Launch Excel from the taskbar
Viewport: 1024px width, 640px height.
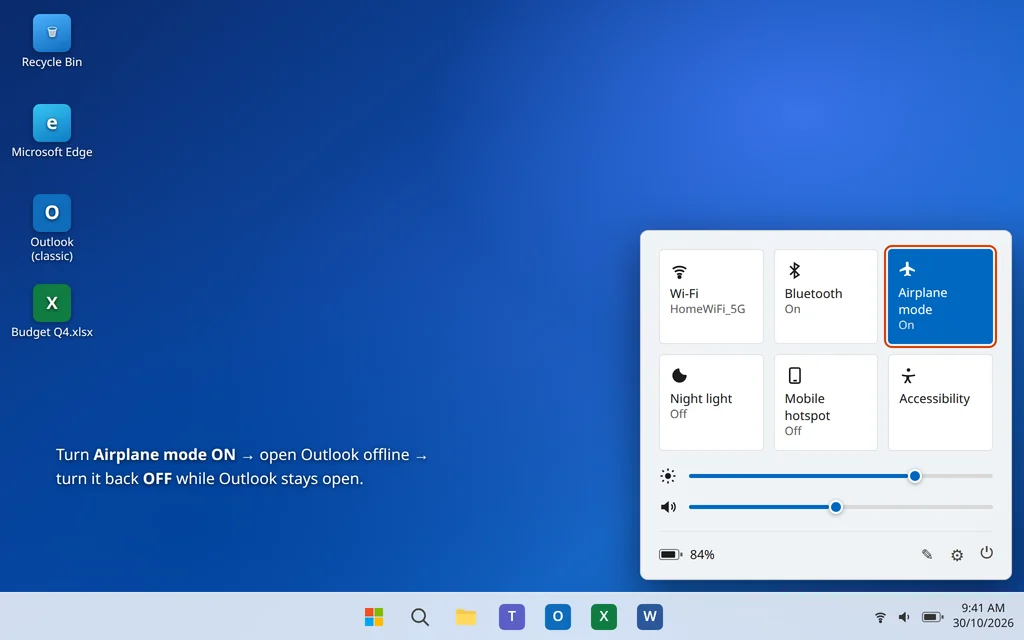(x=603, y=616)
